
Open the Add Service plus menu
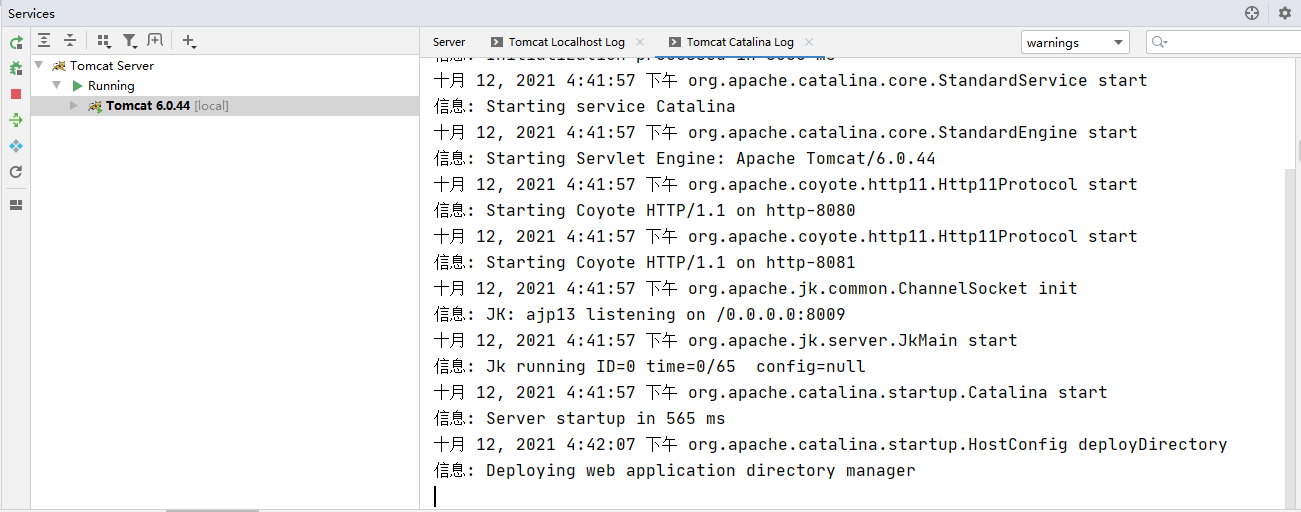click(x=190, y=41)
